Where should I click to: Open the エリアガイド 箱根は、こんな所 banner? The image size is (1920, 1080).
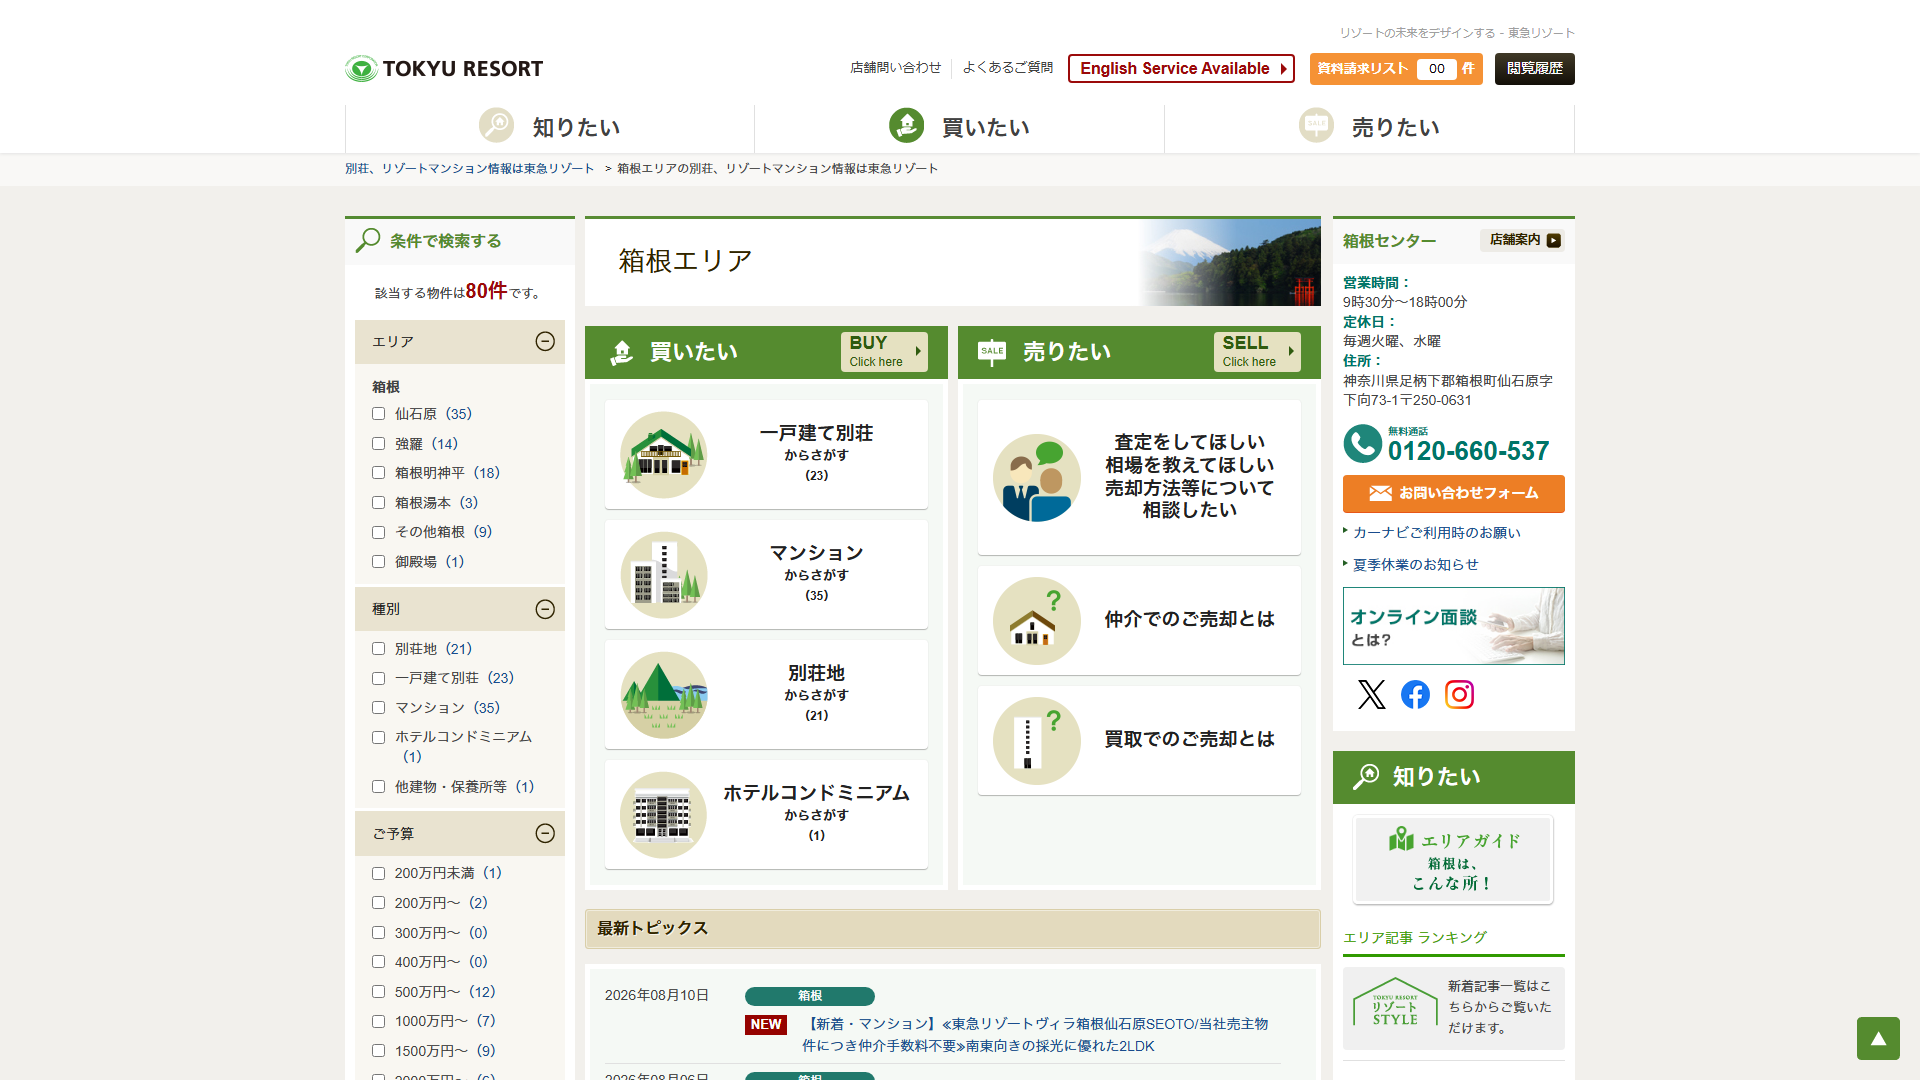pos(1453,860)
